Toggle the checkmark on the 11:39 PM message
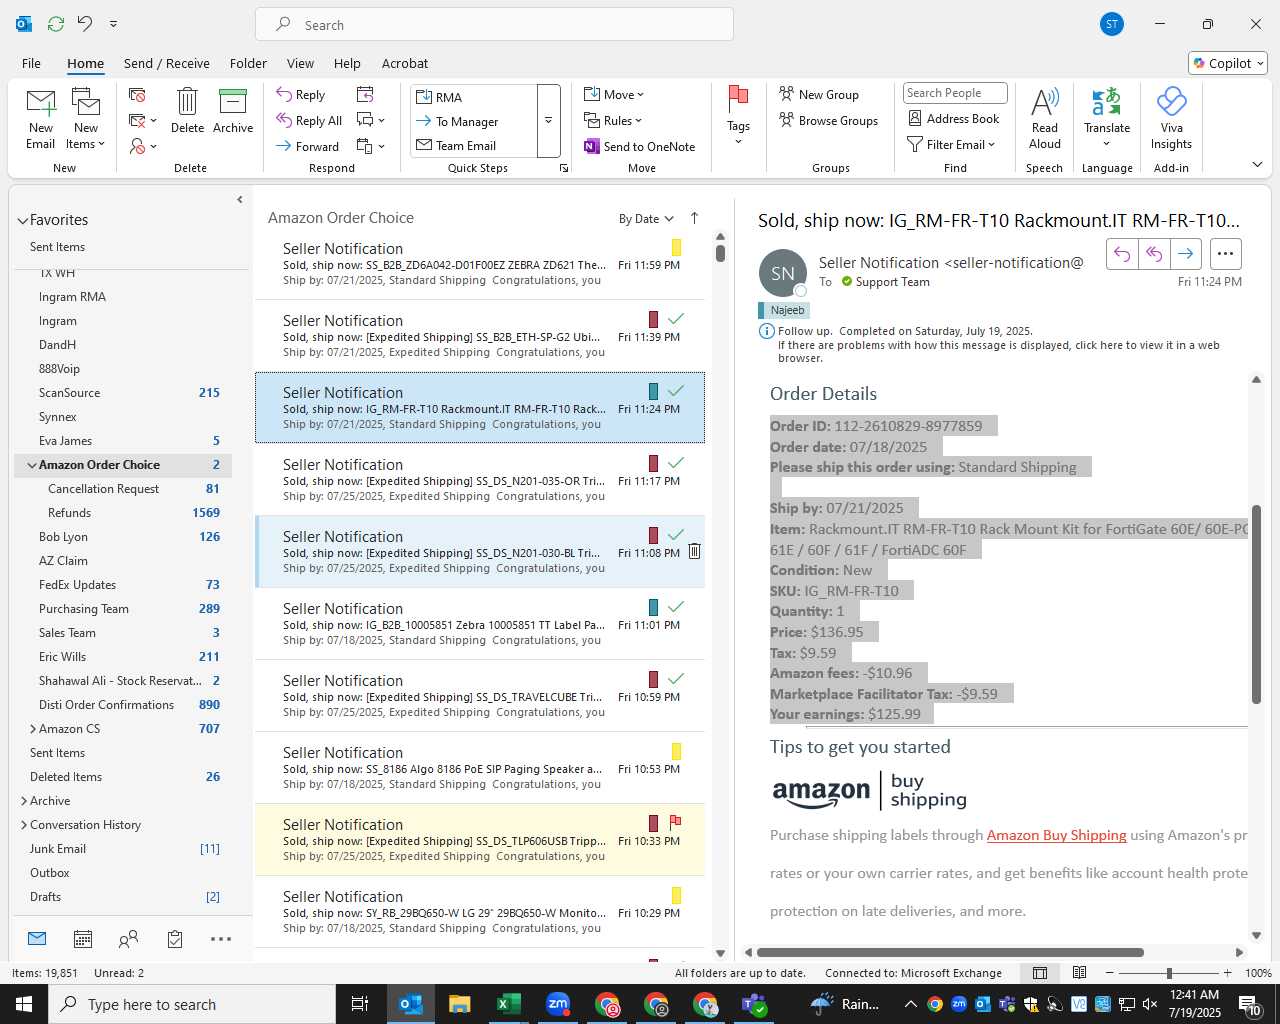The image size is (1280, 1024). tap(676, 319)
